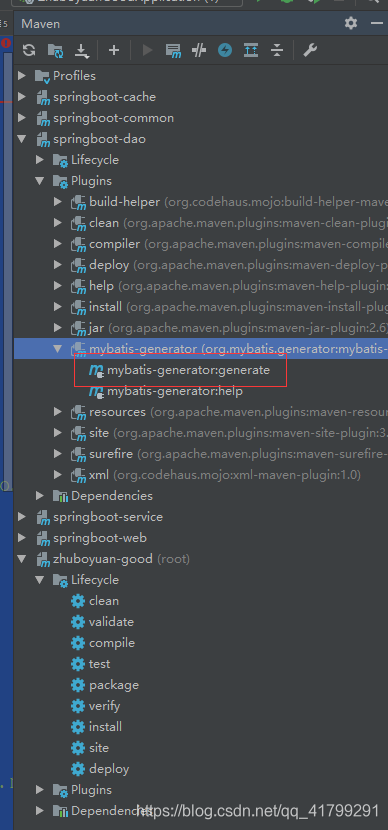Image resolution: width=388 pixels, height=830 pixels.
Task: Select springboot-web module
Action: tap(100, 538)
